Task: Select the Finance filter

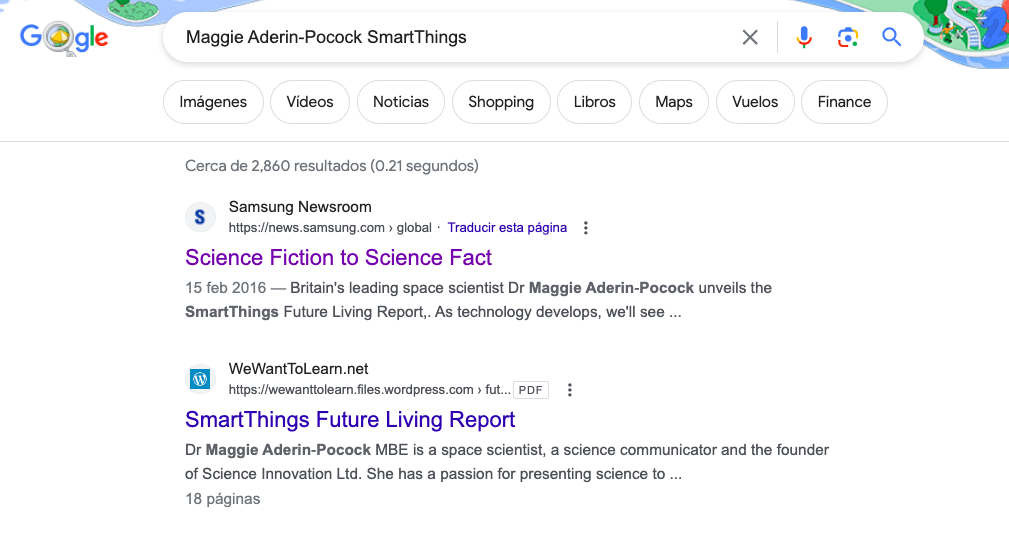Action: 844,102
